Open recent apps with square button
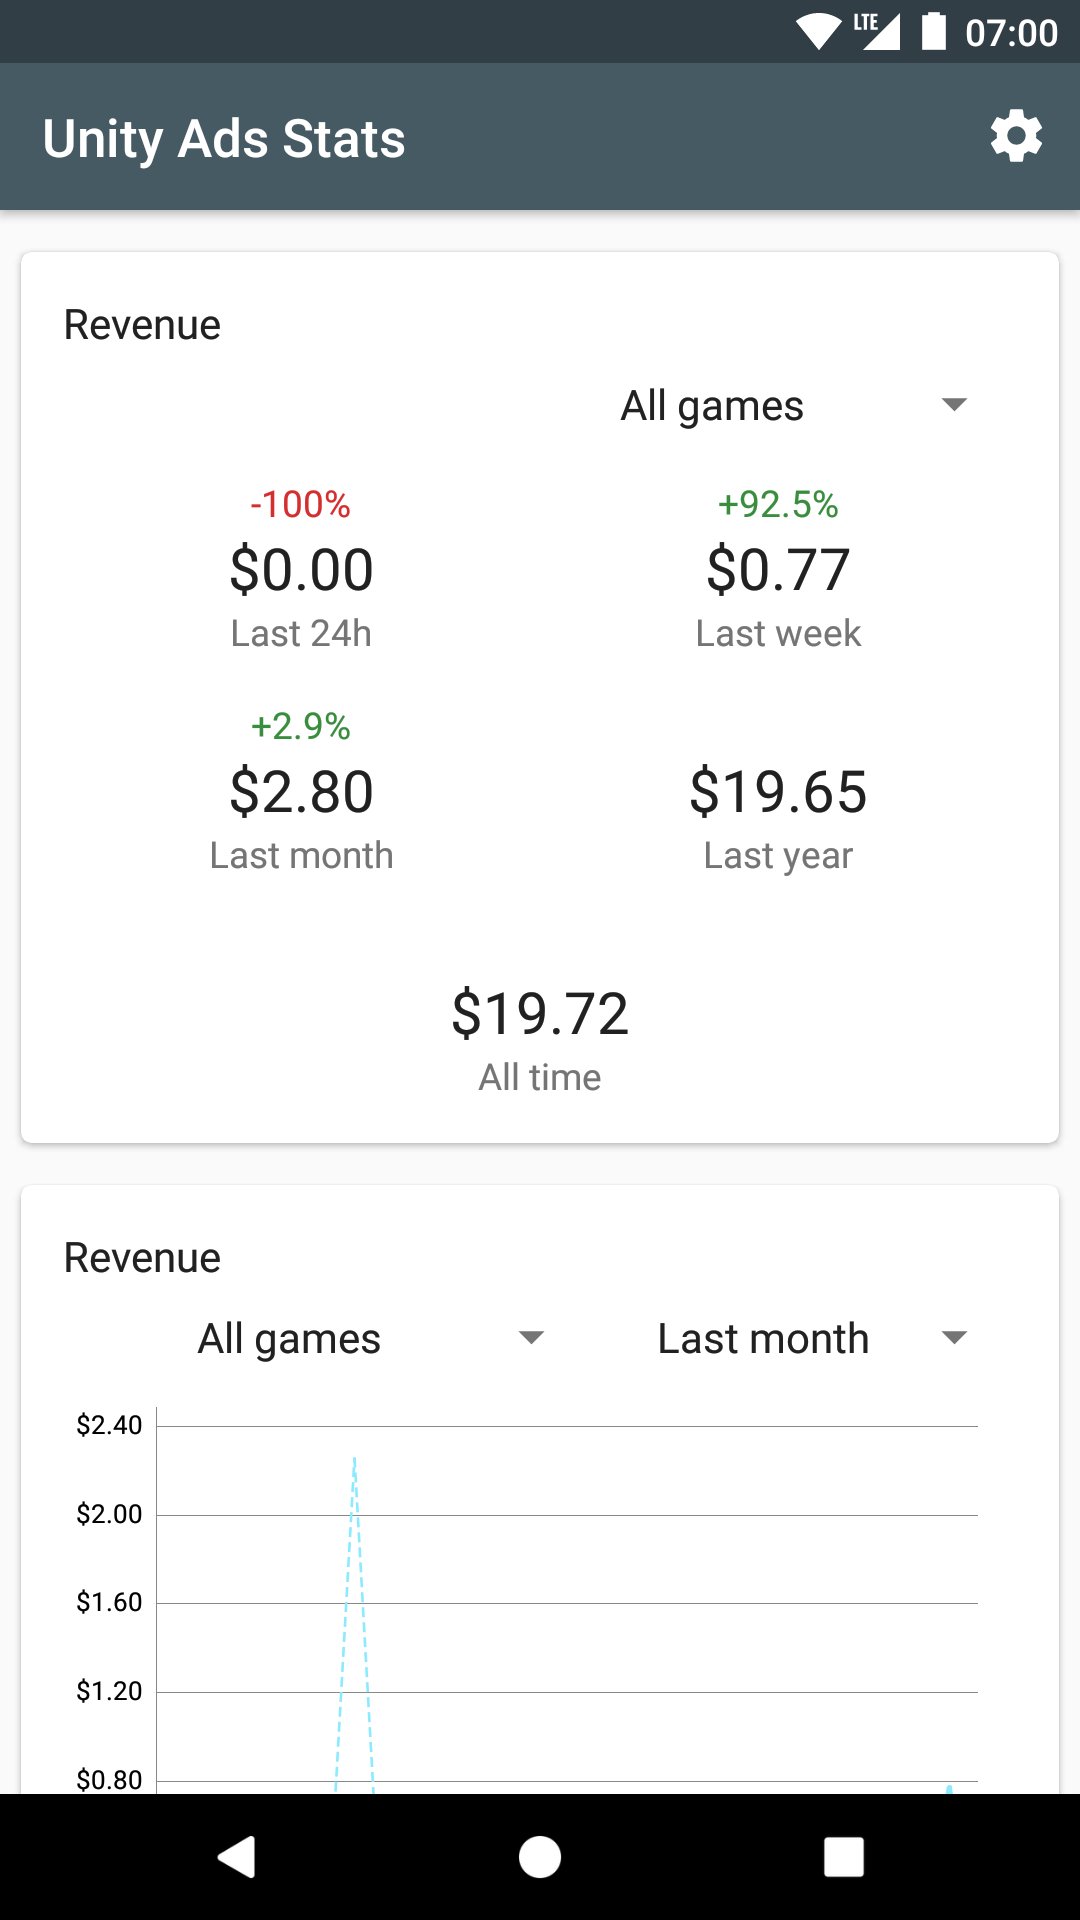 tap(843, 1857)
